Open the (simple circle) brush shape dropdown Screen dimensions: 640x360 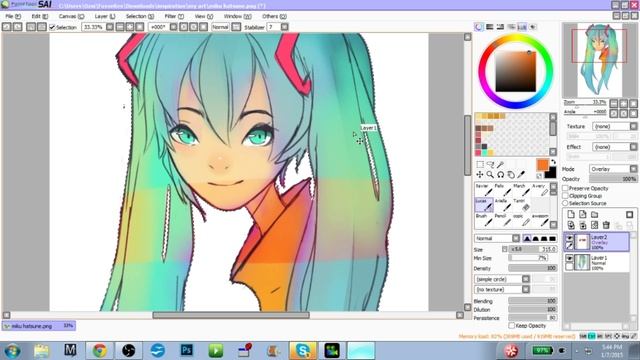(x=502, y=279)
